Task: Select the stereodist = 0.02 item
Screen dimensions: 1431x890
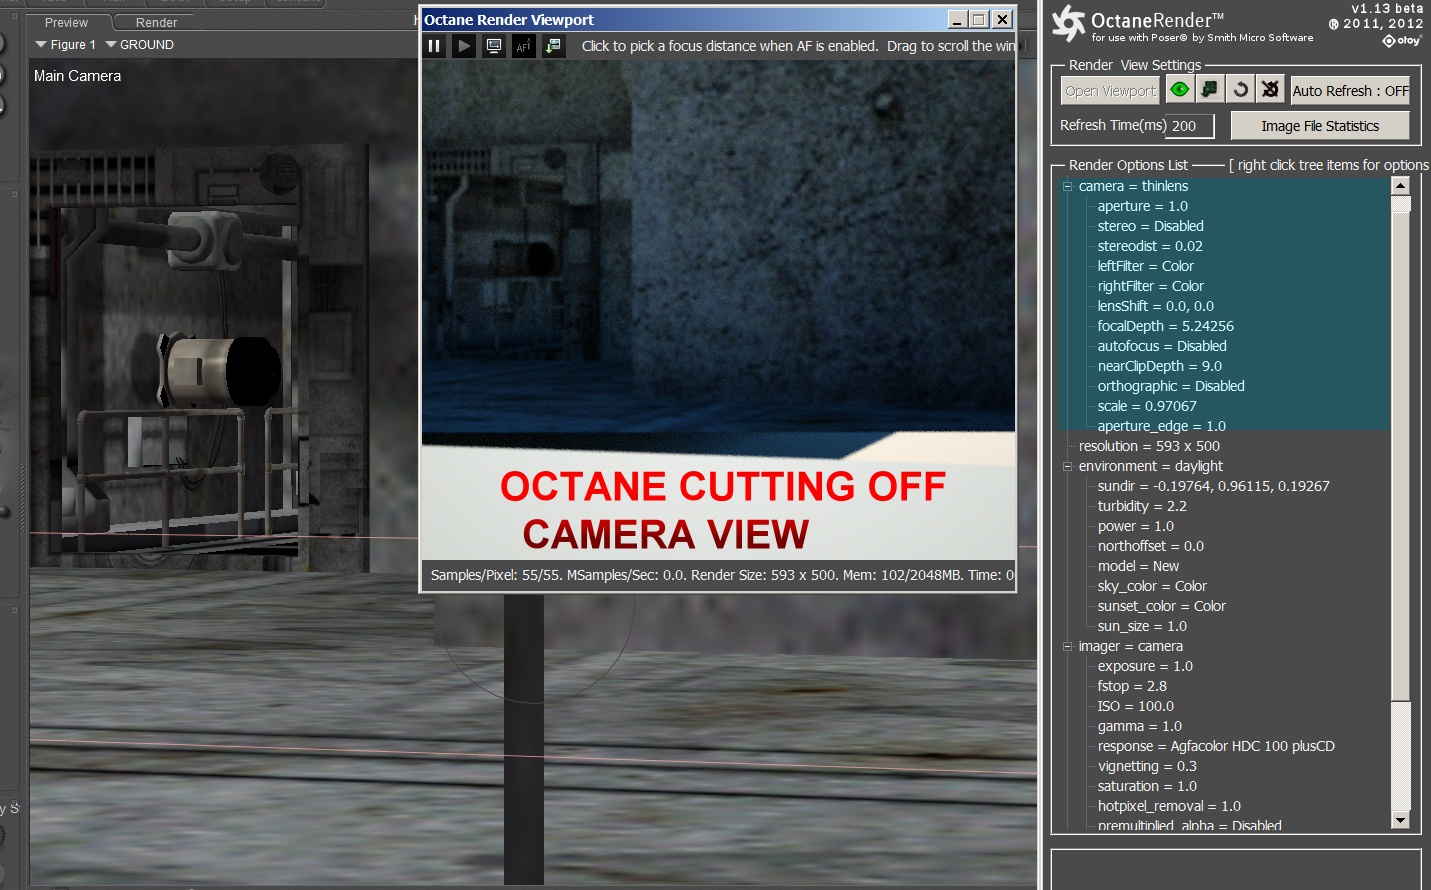Action: point(1150,246)
